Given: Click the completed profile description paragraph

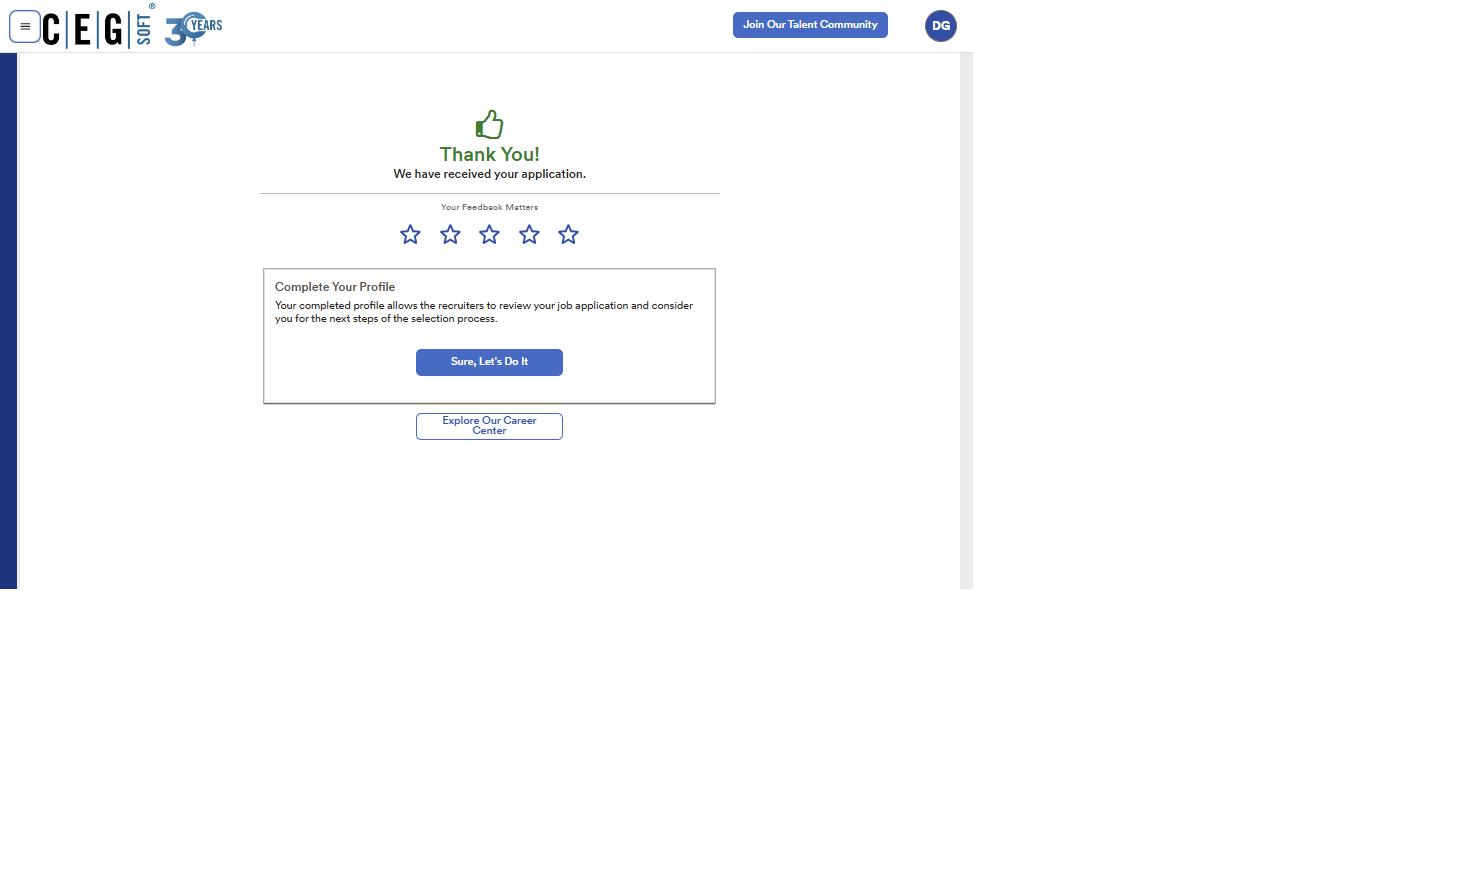Looking at the screenshot, I should pyautogui.click(x=484, y=312).
